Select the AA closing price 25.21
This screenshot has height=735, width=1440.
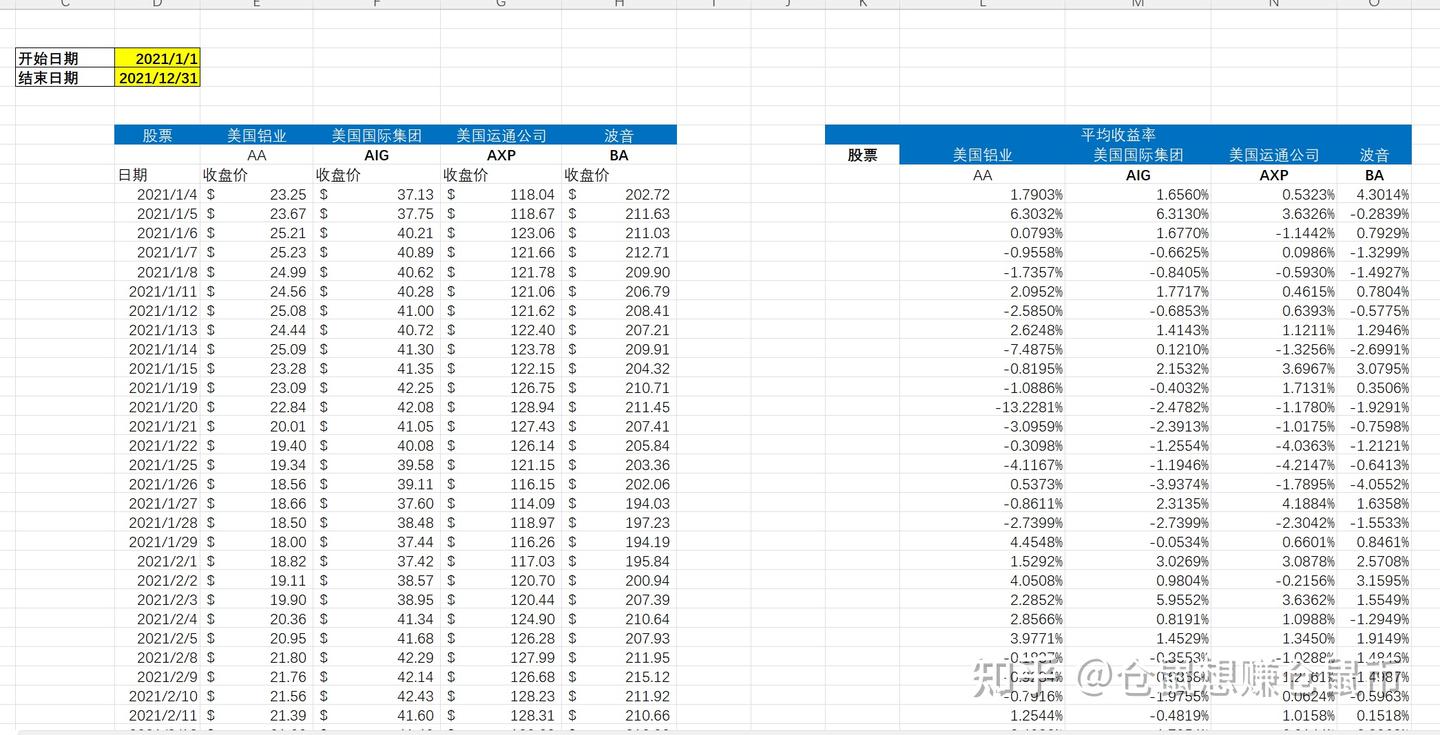point(256,233)
